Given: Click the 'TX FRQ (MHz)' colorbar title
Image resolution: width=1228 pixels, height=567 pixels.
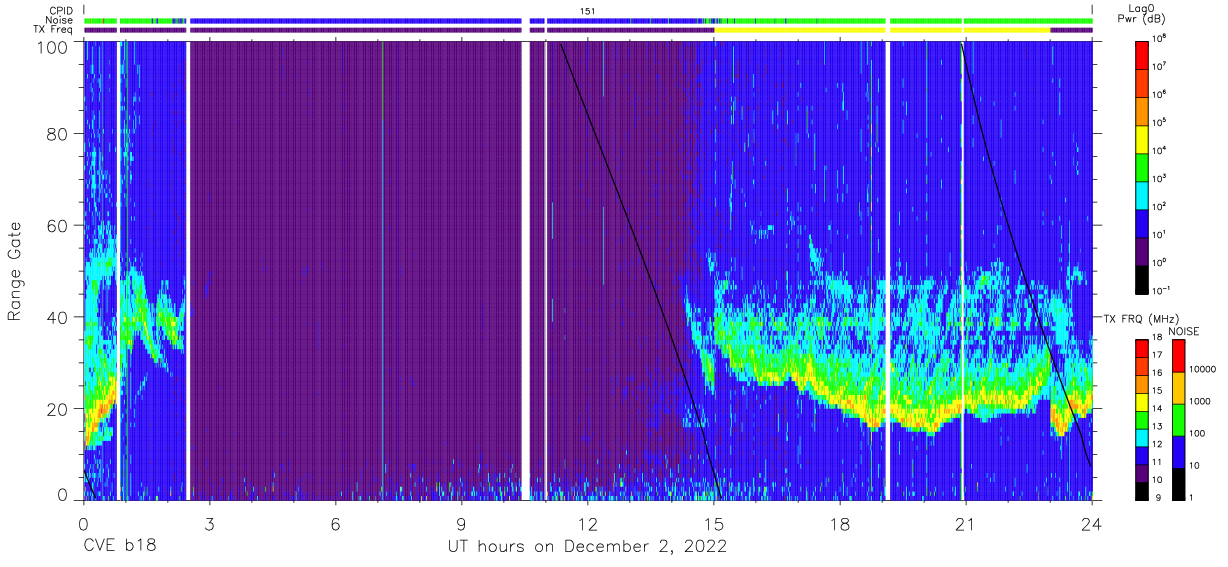Looking at the screenshot, I should coord(1141,318).
